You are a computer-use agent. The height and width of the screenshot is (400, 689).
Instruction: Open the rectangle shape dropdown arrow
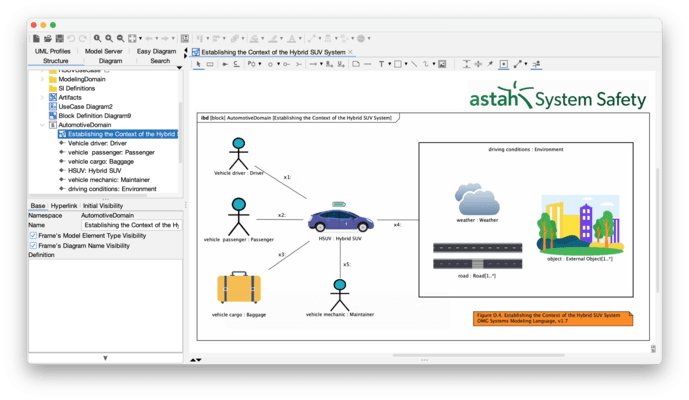[x=406, y=64]
